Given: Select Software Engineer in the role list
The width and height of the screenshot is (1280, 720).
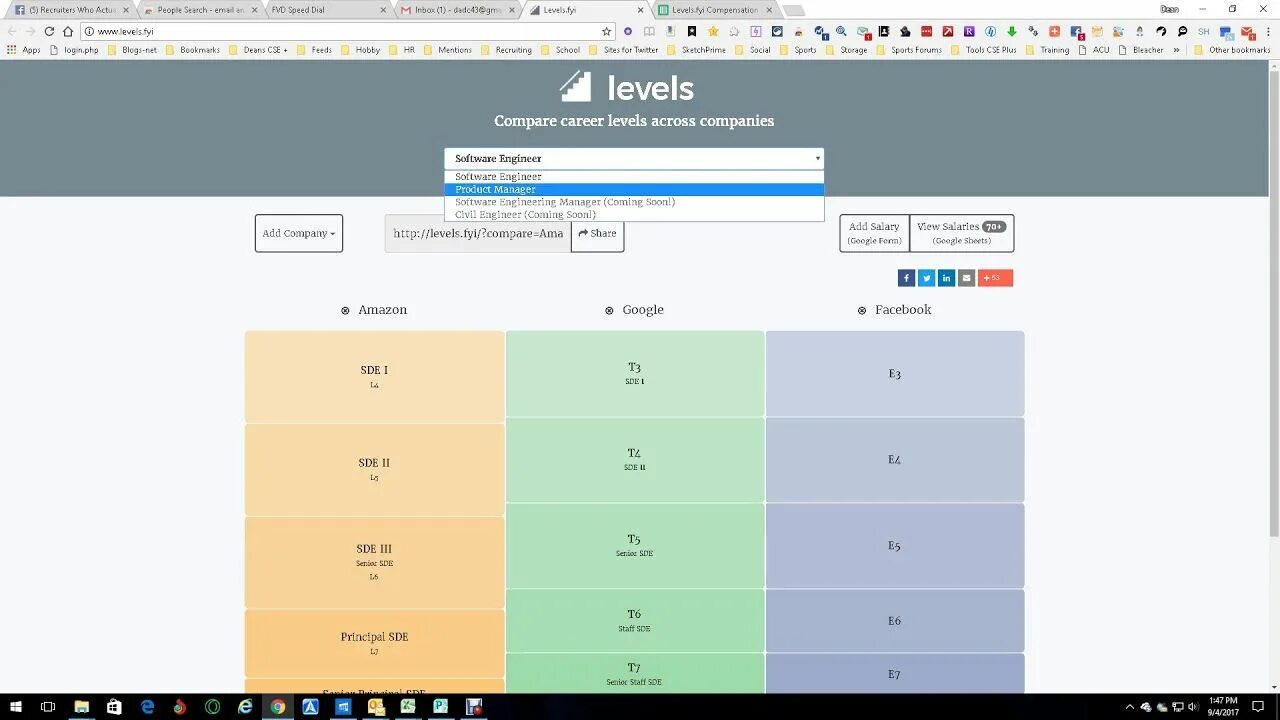Looking at the screenshot, I should 634,176.
